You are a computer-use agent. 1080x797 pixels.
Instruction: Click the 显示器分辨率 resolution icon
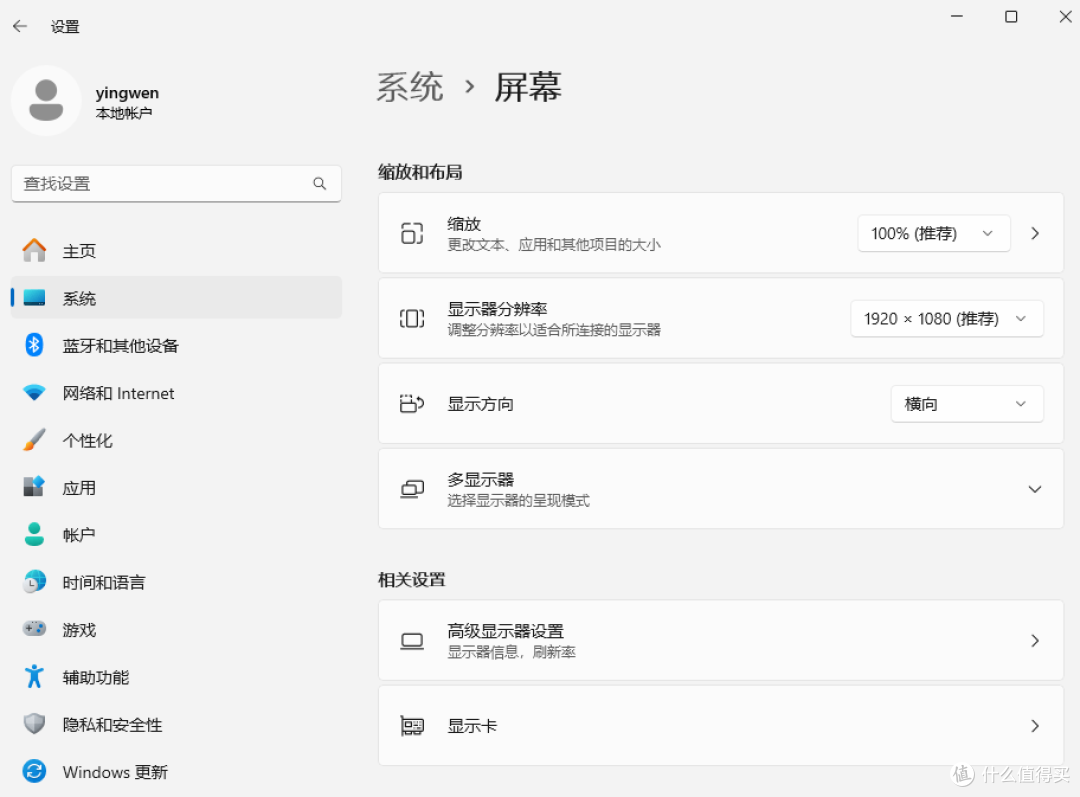pos(412,318)
